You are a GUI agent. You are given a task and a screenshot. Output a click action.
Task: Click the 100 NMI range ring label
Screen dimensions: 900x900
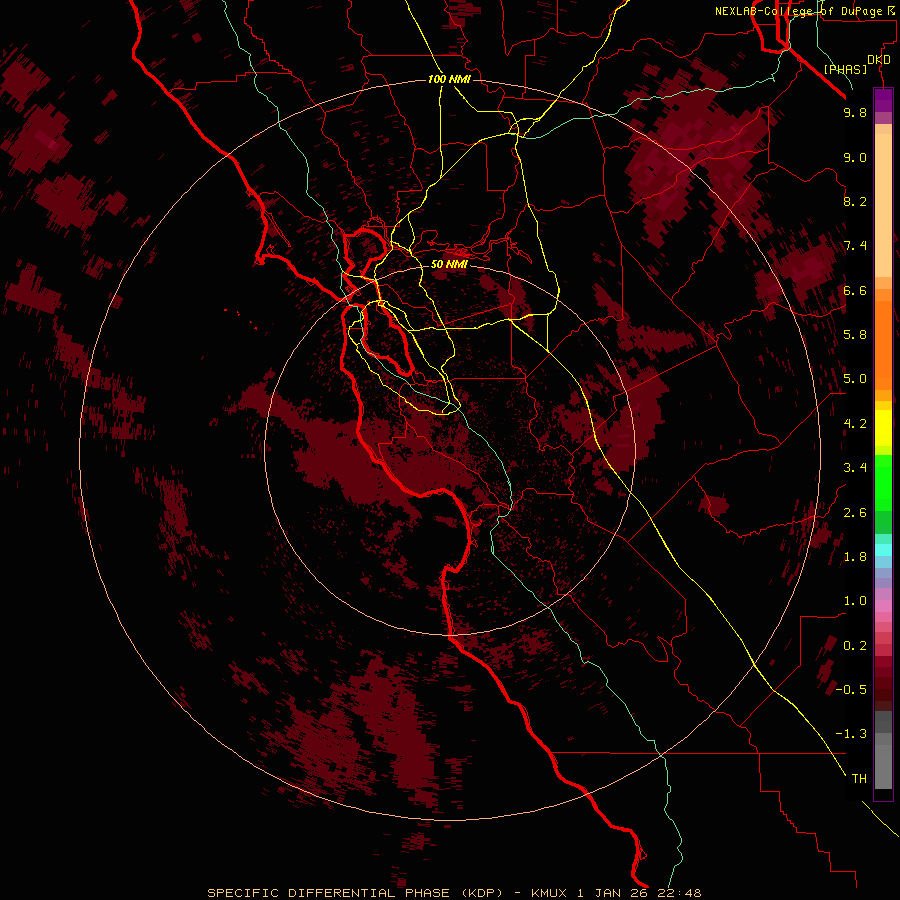[x=449, y=79]
